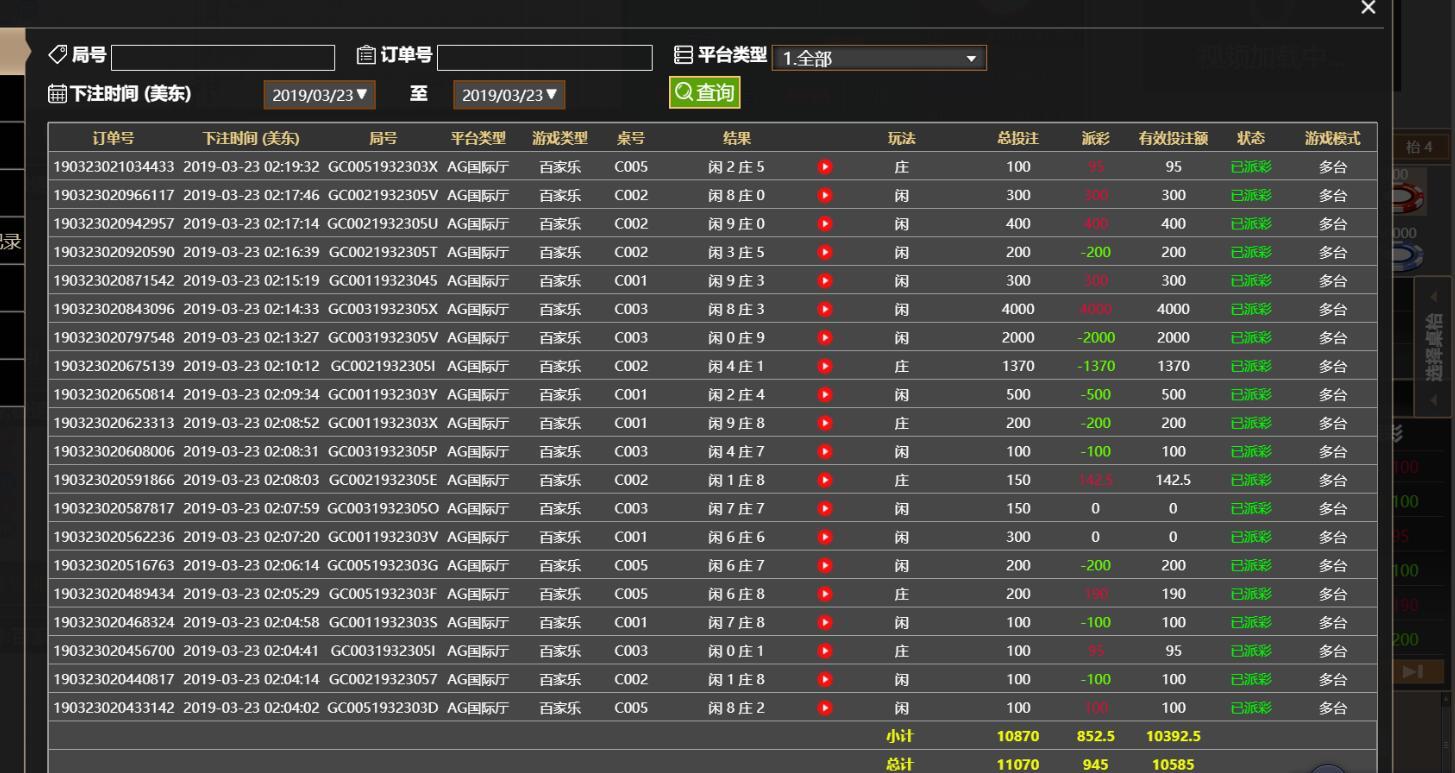
Task: Click the 派彩 column header
Action: [x=1095, y=139]
